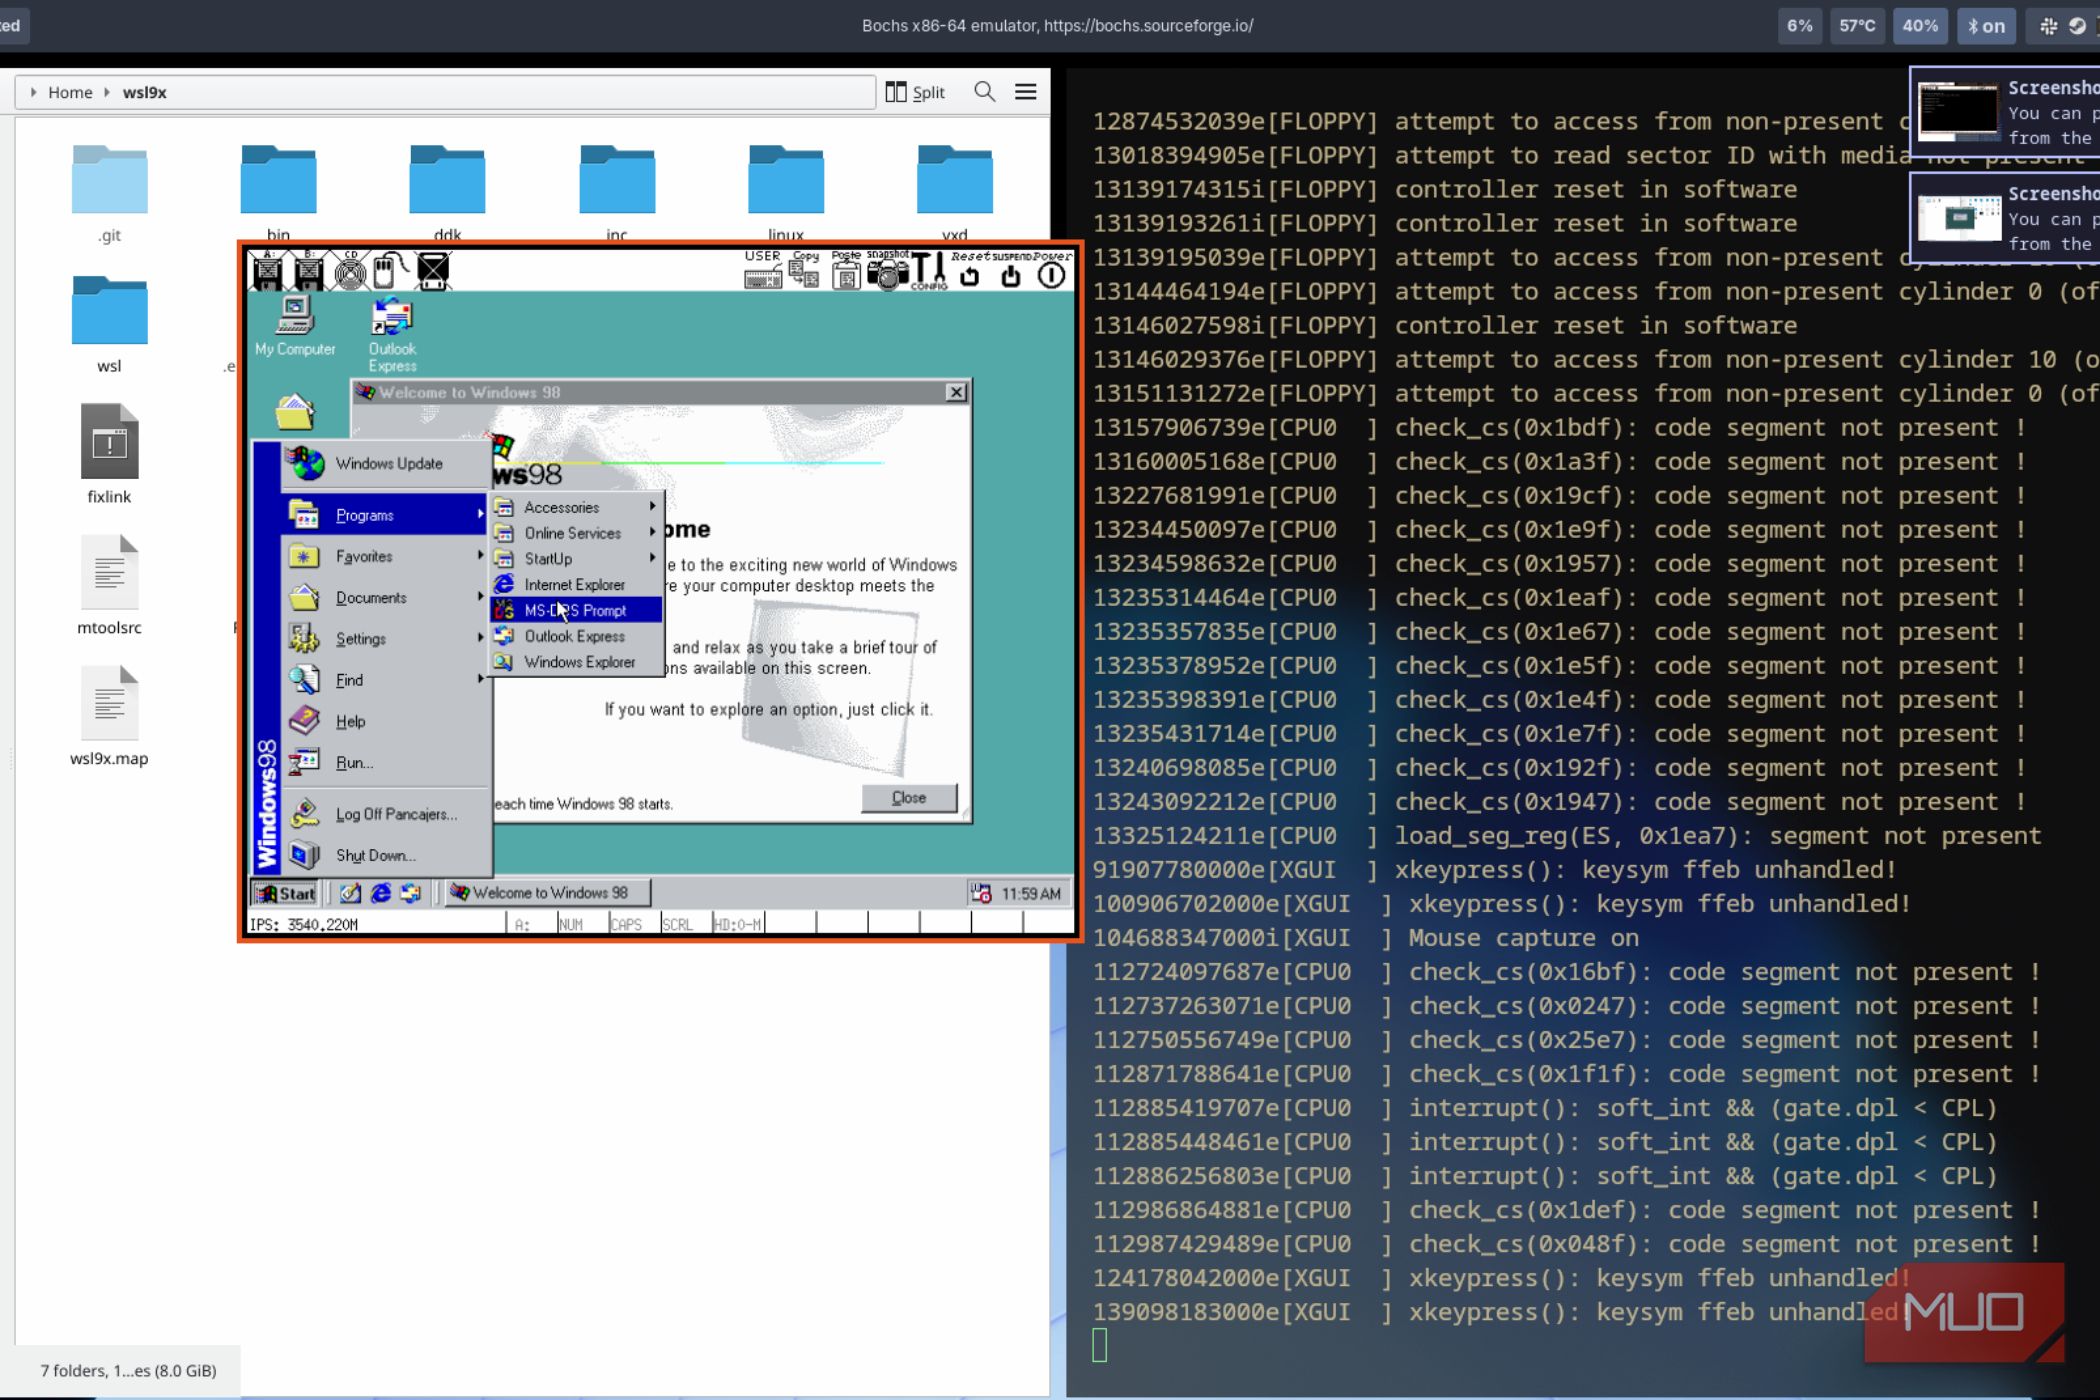This screenshot has width=2100, height=1400.
Task: Click wsl9x in file manager breadcrumb
Action: pyautogui.click(x=145, y=92)
